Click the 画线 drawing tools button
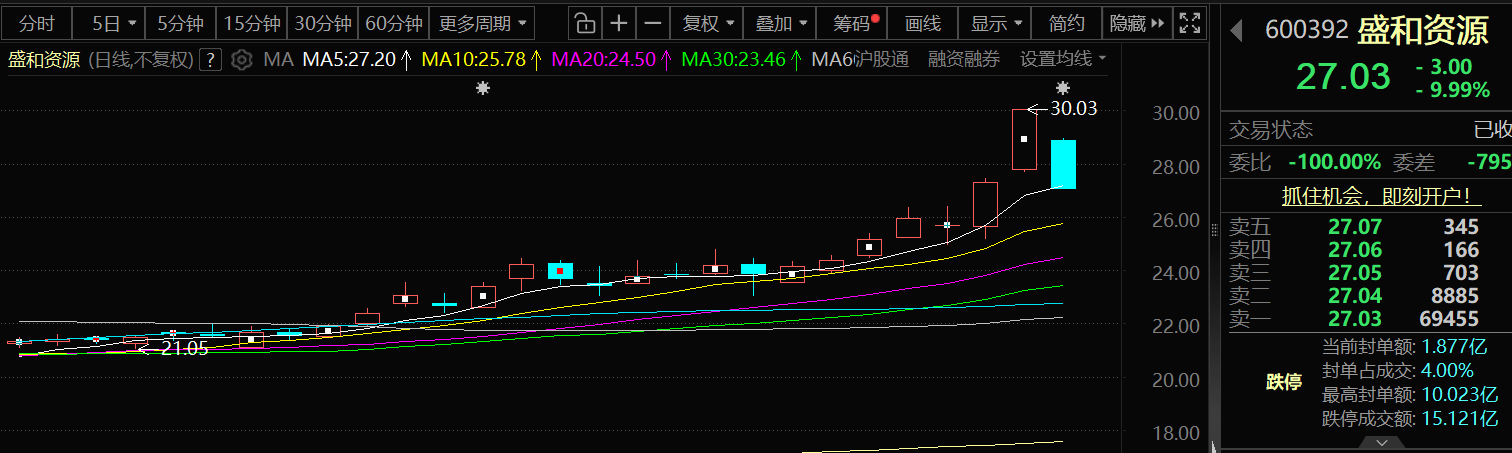Viewport: 1512px width, 453px height. coord(922,23)
